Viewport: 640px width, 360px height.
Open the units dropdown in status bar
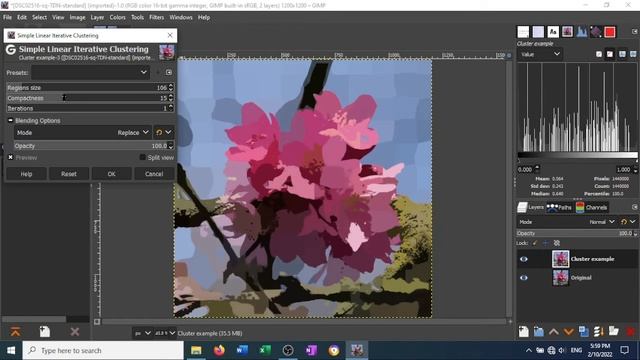coord(142,333)
